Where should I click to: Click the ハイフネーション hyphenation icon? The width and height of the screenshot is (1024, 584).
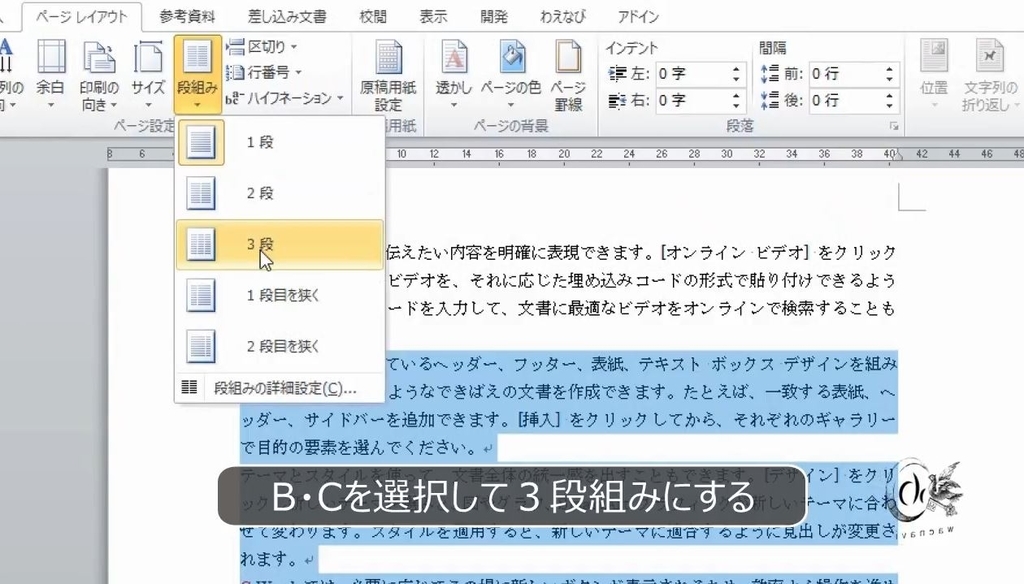pos(235,98)
